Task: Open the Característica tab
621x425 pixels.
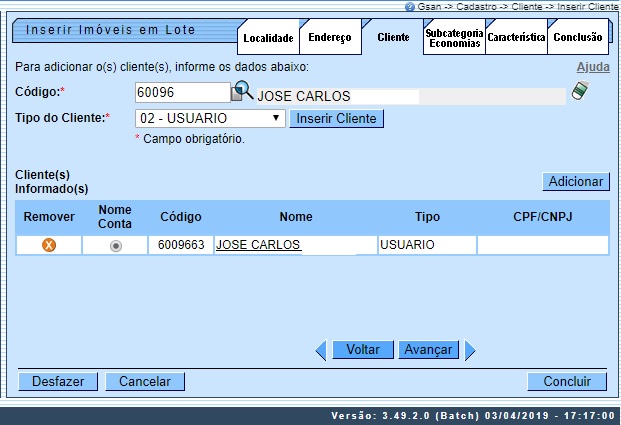Action: (x=516, y=37)
